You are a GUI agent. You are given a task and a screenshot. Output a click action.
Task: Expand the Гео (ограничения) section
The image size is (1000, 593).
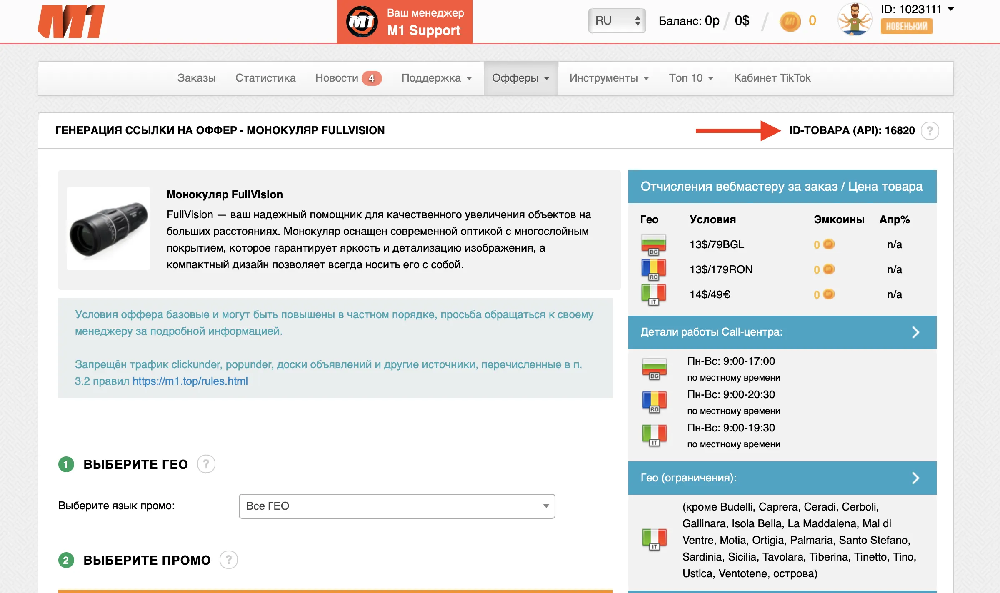point(782,478)
